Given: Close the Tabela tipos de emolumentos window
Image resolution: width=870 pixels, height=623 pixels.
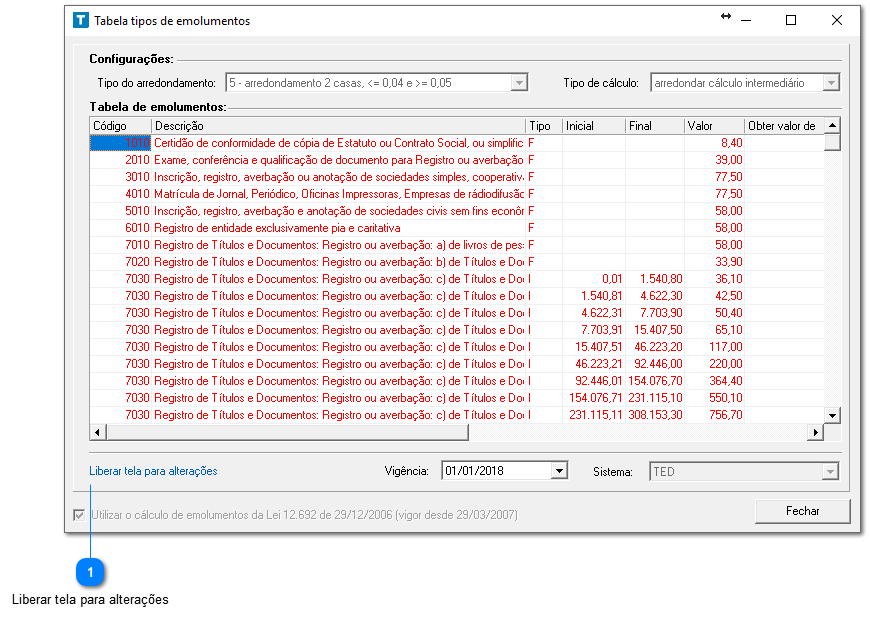Looking at the screenshot, I should pyautogui.click(x=837, y=21).
